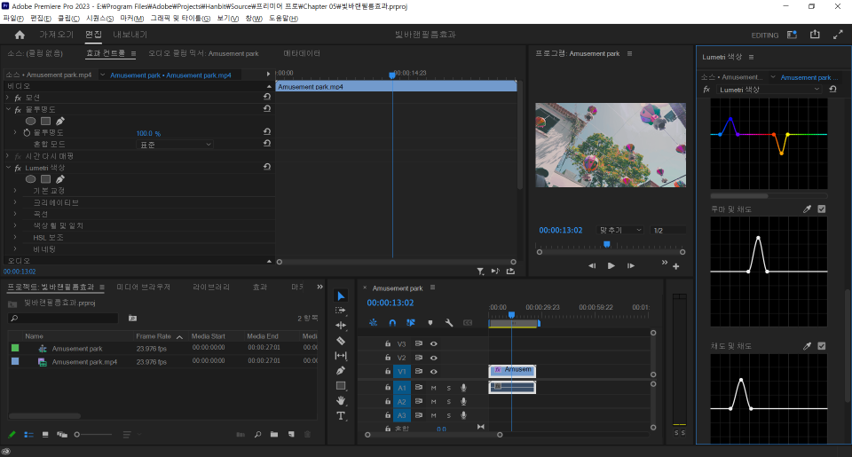Screen dimensions: 852x457
Task: Mute audio track A1
Action: tap(434, 388)
